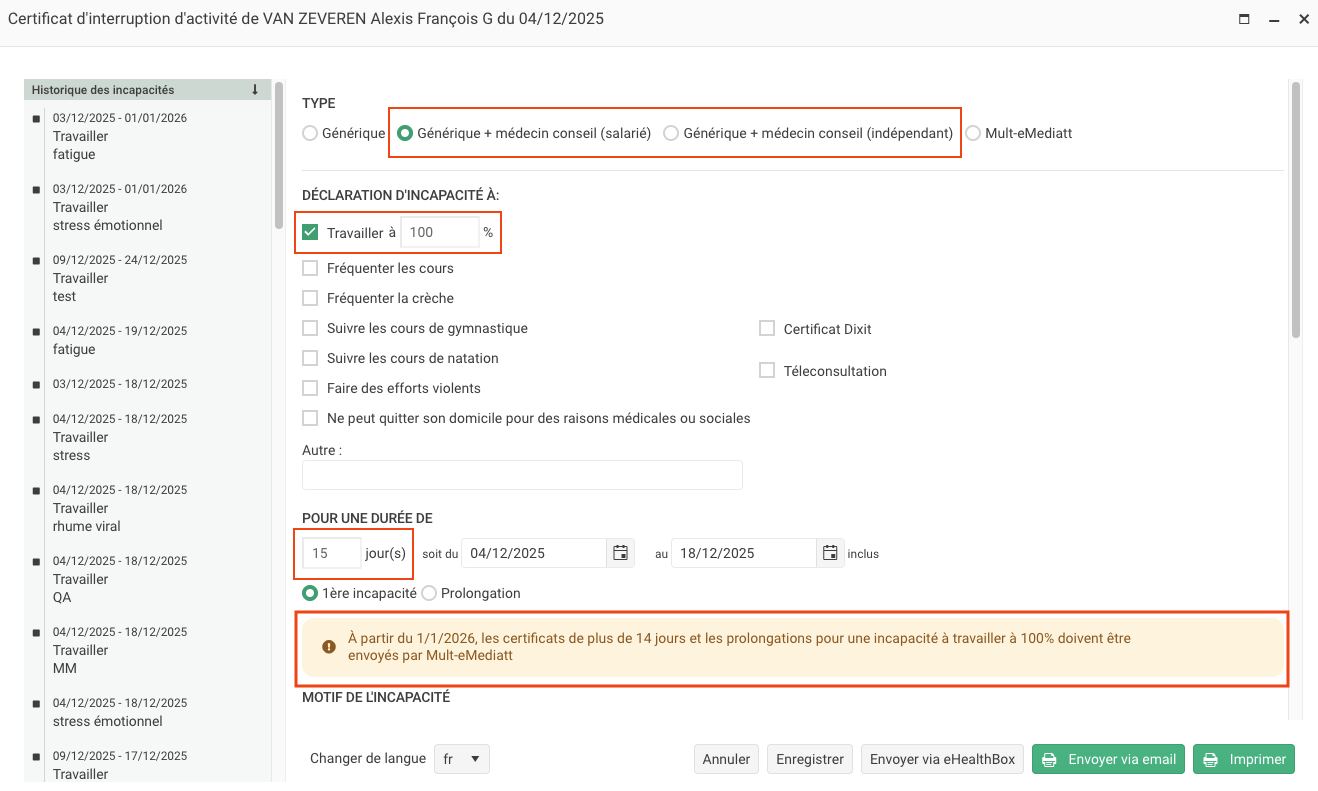Open the end date calendar picker
The height and width of the screenshot is (791, 1318).
coord(830,553)
